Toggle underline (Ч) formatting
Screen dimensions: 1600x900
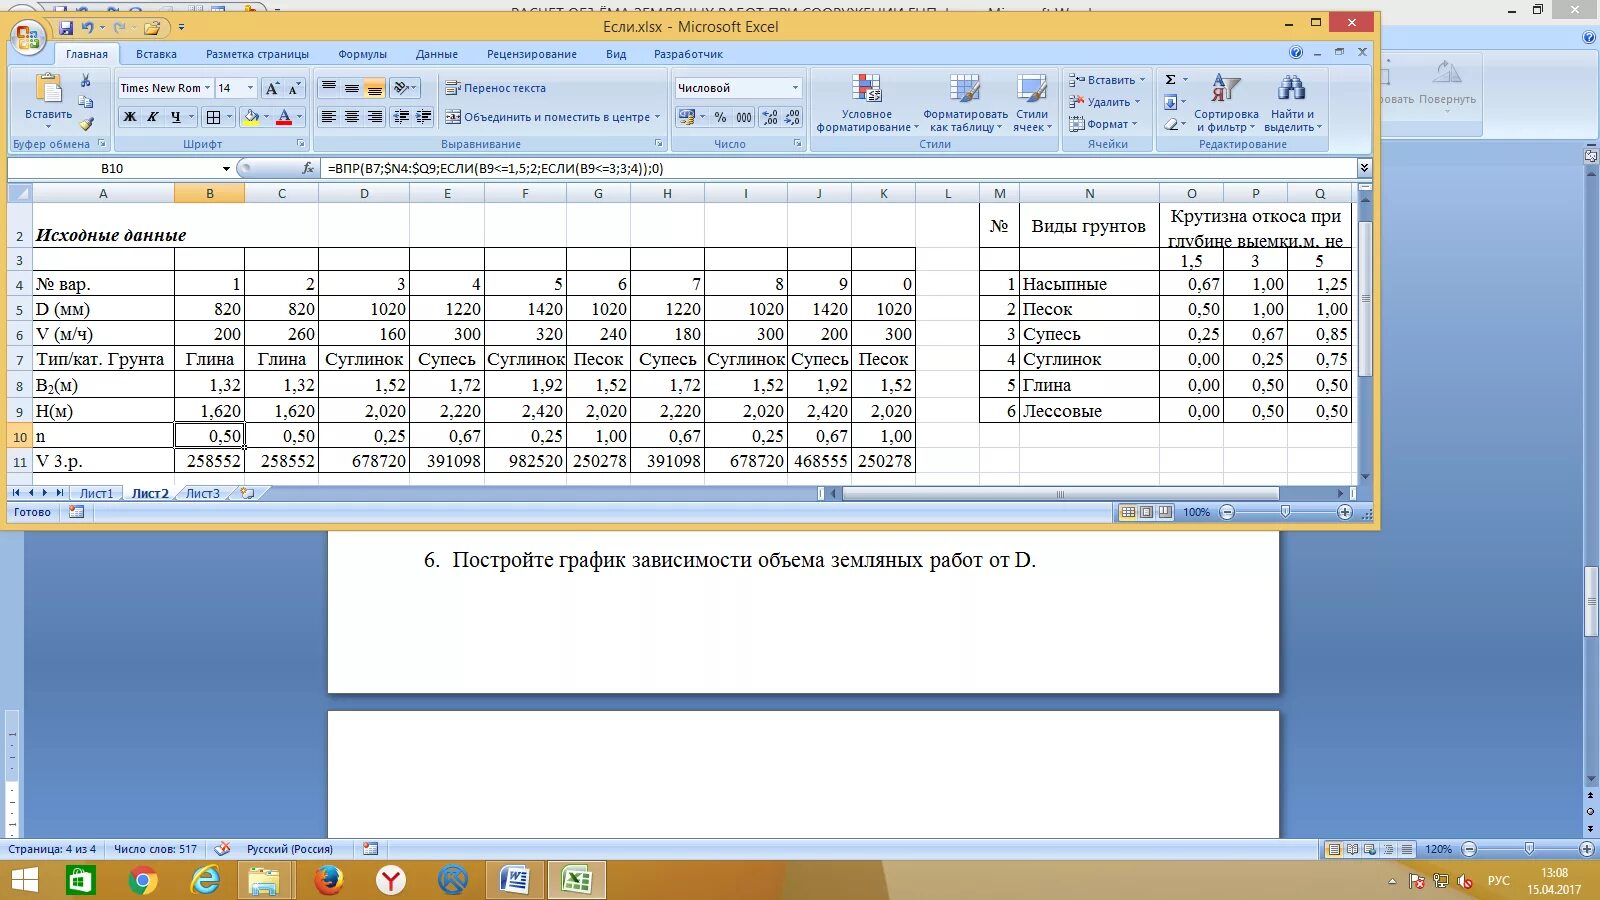176,117
